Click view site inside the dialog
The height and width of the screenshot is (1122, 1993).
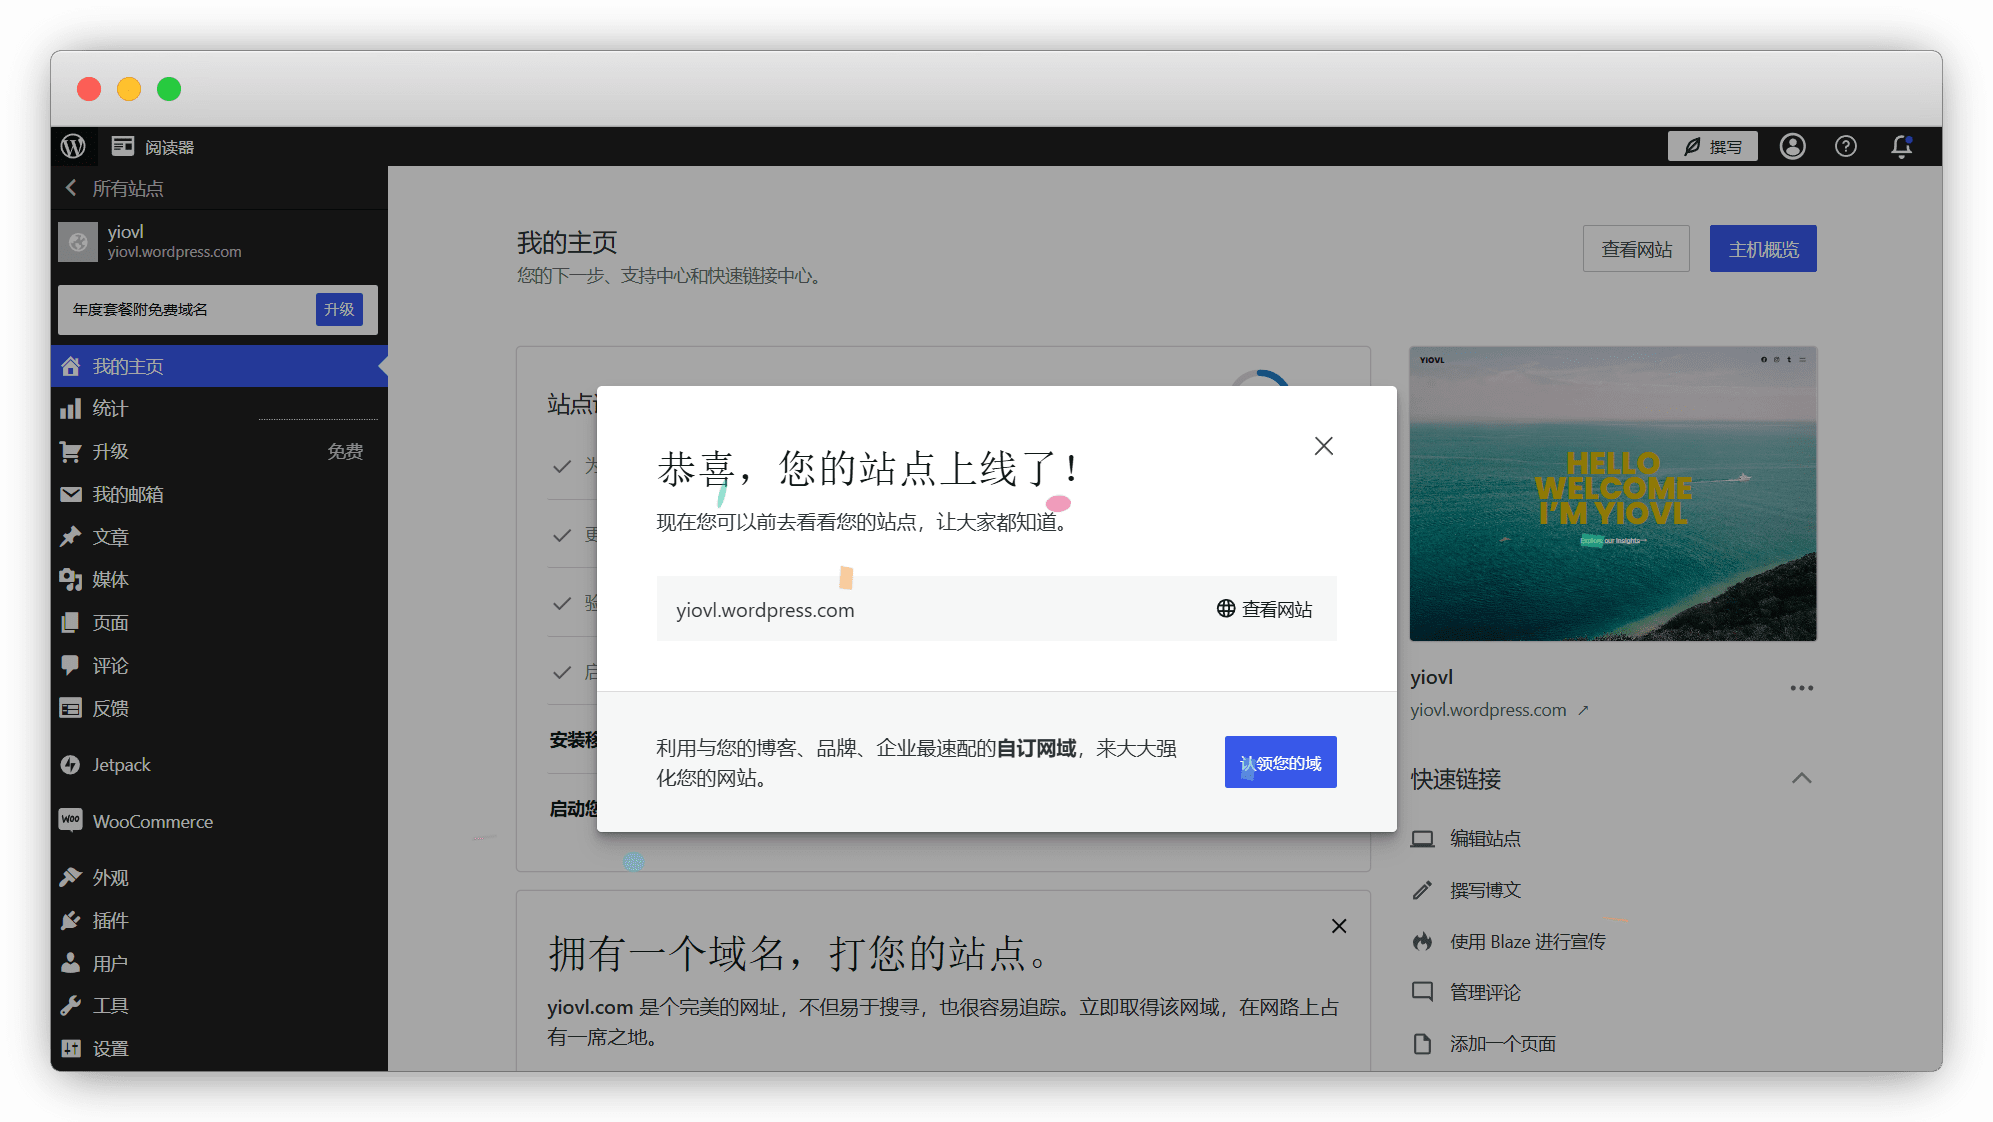click(1264, 609)
